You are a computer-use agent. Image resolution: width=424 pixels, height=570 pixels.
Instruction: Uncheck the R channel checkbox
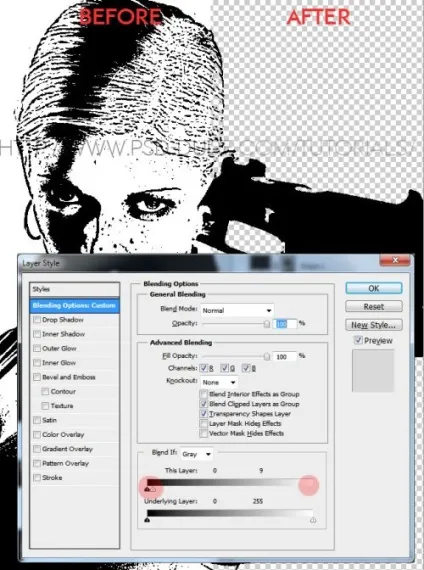204,368
